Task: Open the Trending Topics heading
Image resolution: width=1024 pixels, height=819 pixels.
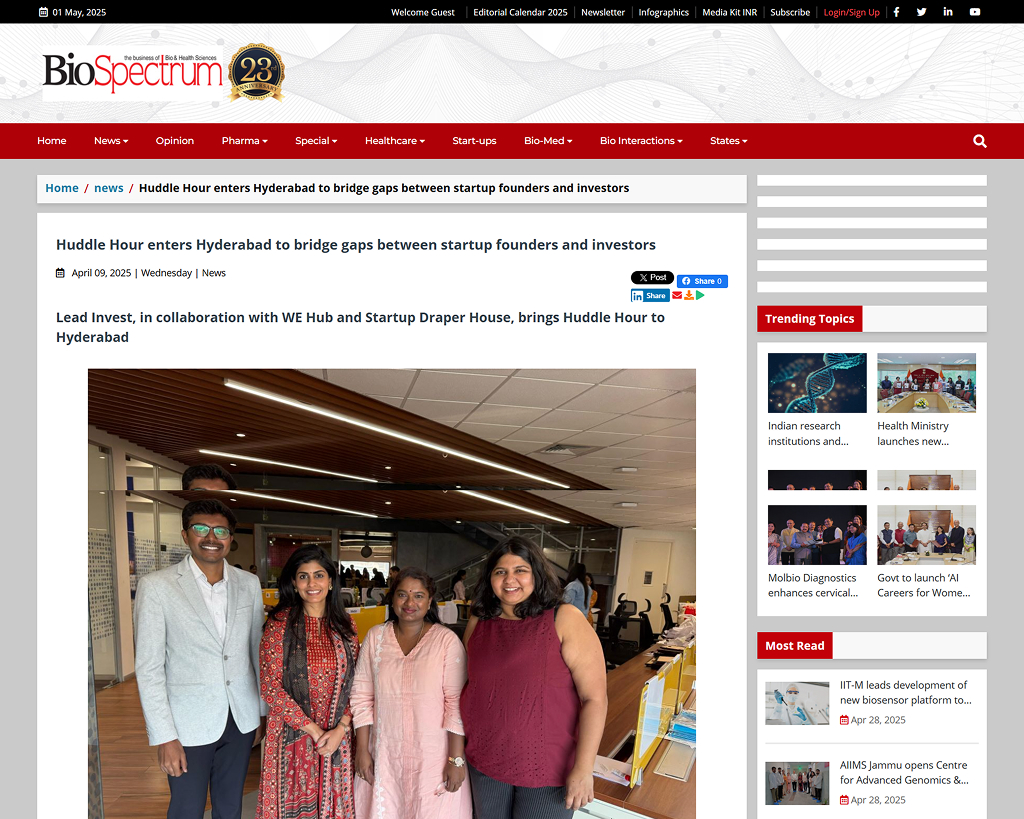Action: coord(810,319)
